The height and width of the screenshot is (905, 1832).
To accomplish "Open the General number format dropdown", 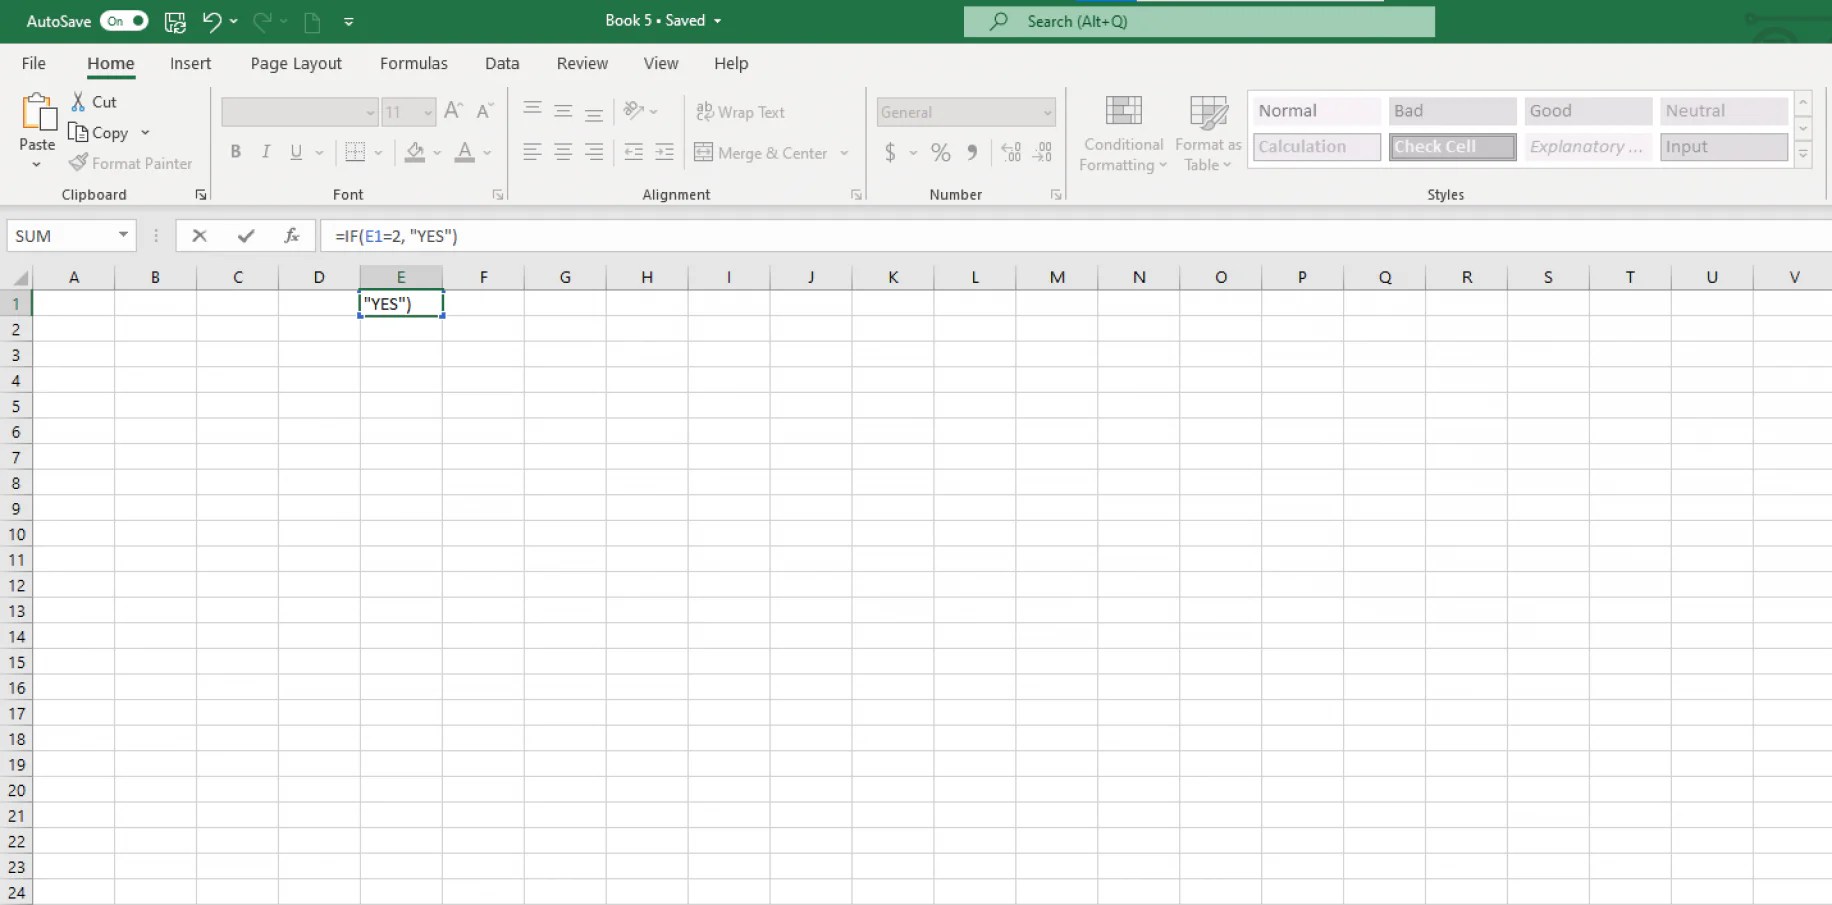I will point(1048,111).
